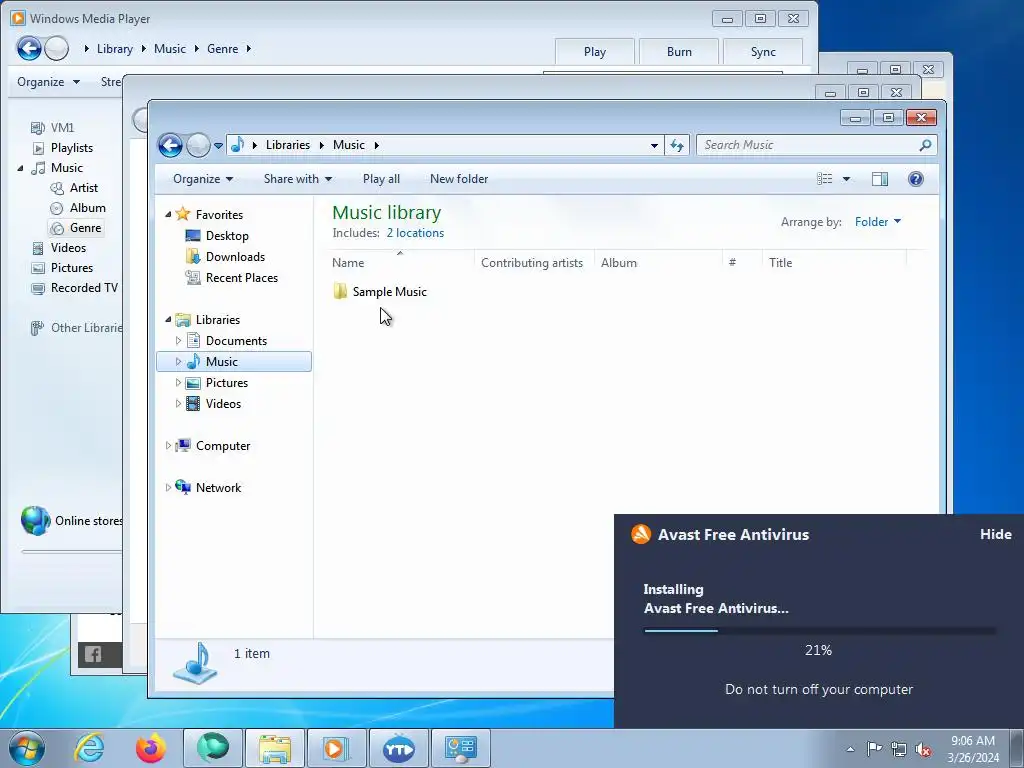Open Recorded TV in Media Player library
1024x768 pixels.
pyautogui.click(x=75, y=288)
